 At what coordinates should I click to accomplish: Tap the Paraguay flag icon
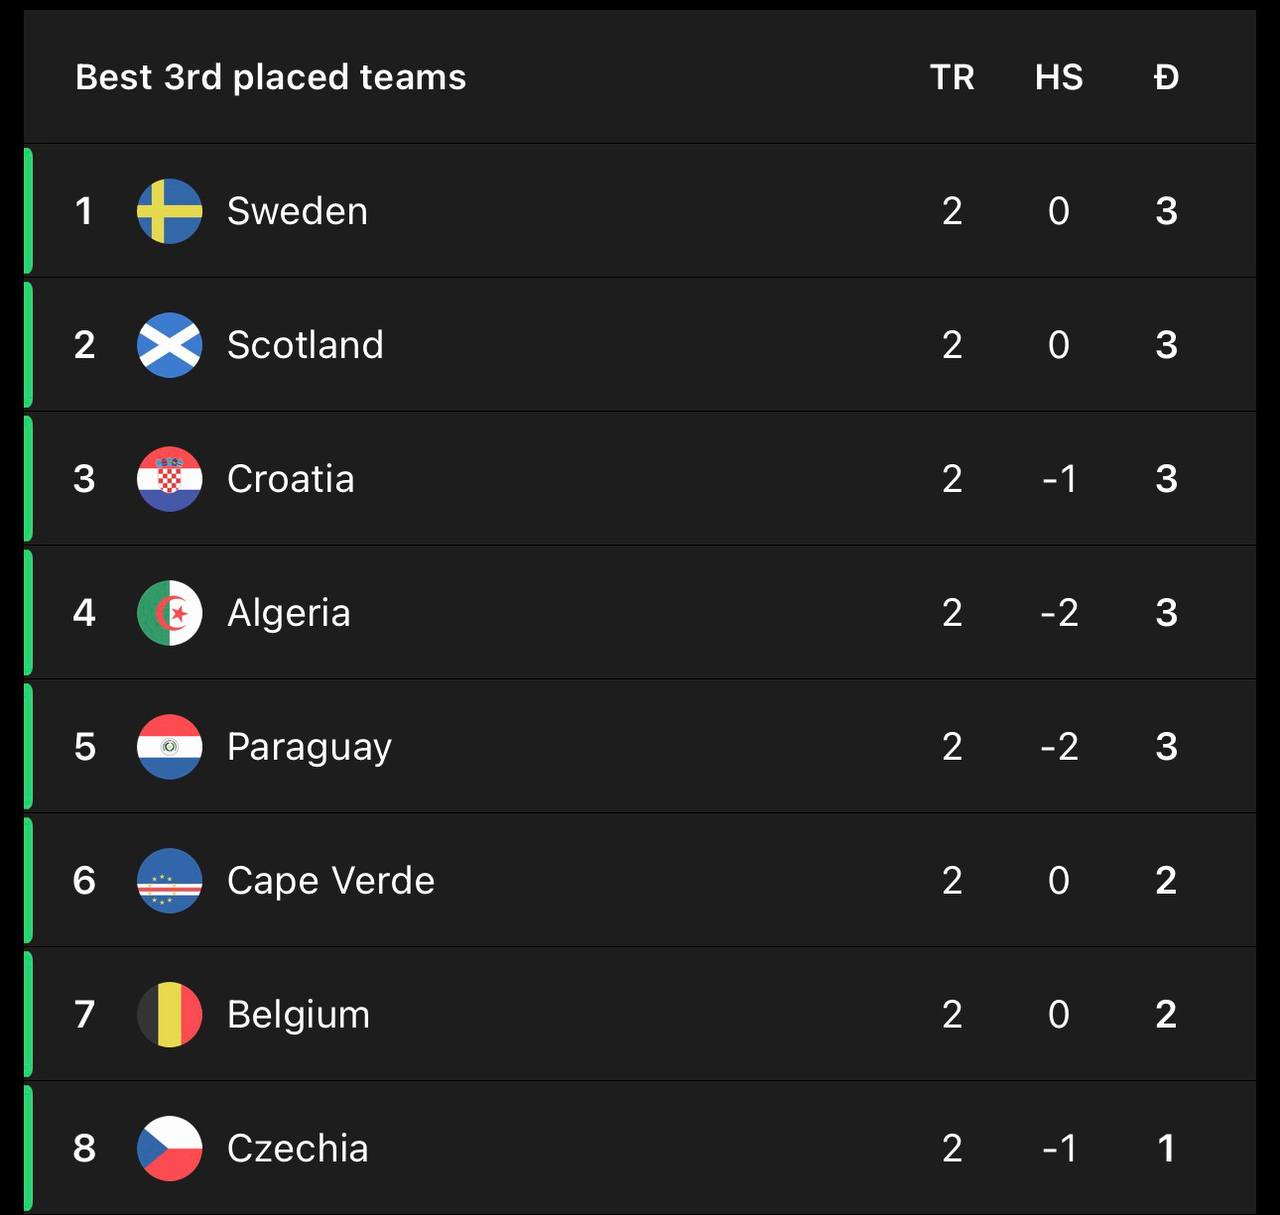(x=169, y=747)
